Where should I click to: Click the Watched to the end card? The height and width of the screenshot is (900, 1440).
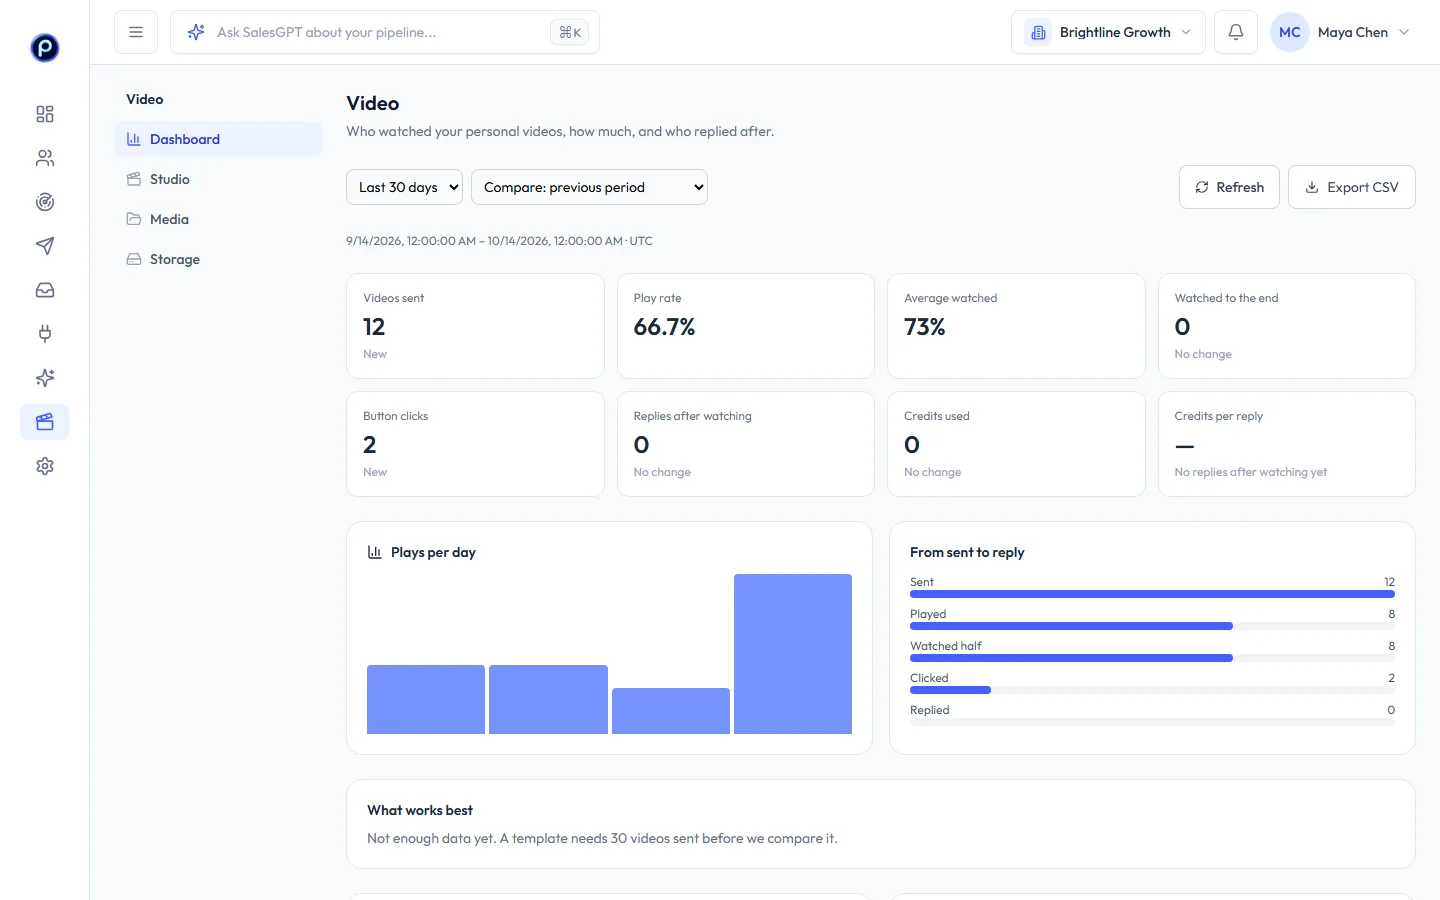coord(1287,326)
